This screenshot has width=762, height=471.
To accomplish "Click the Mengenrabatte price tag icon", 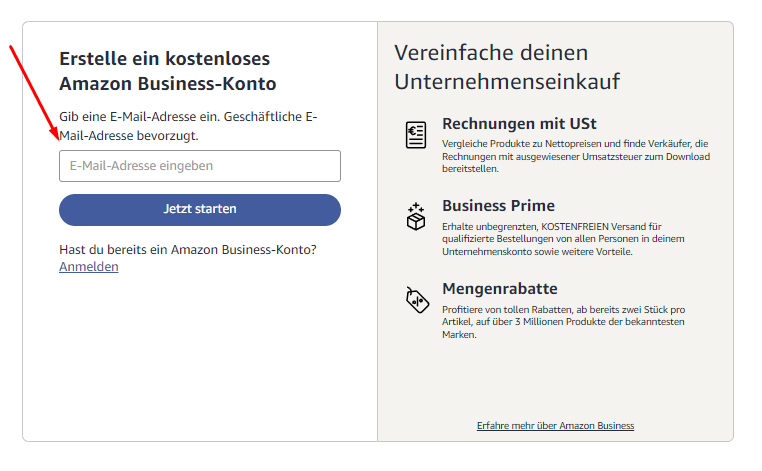I will coord(416,299).
